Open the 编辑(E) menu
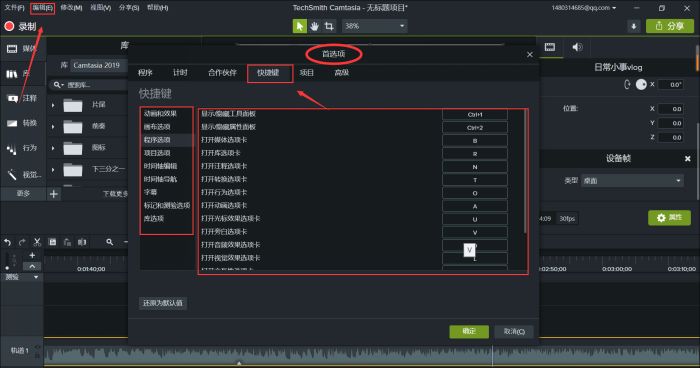The width and height of the screenshot is (700, 368). (x=42, y=8)
